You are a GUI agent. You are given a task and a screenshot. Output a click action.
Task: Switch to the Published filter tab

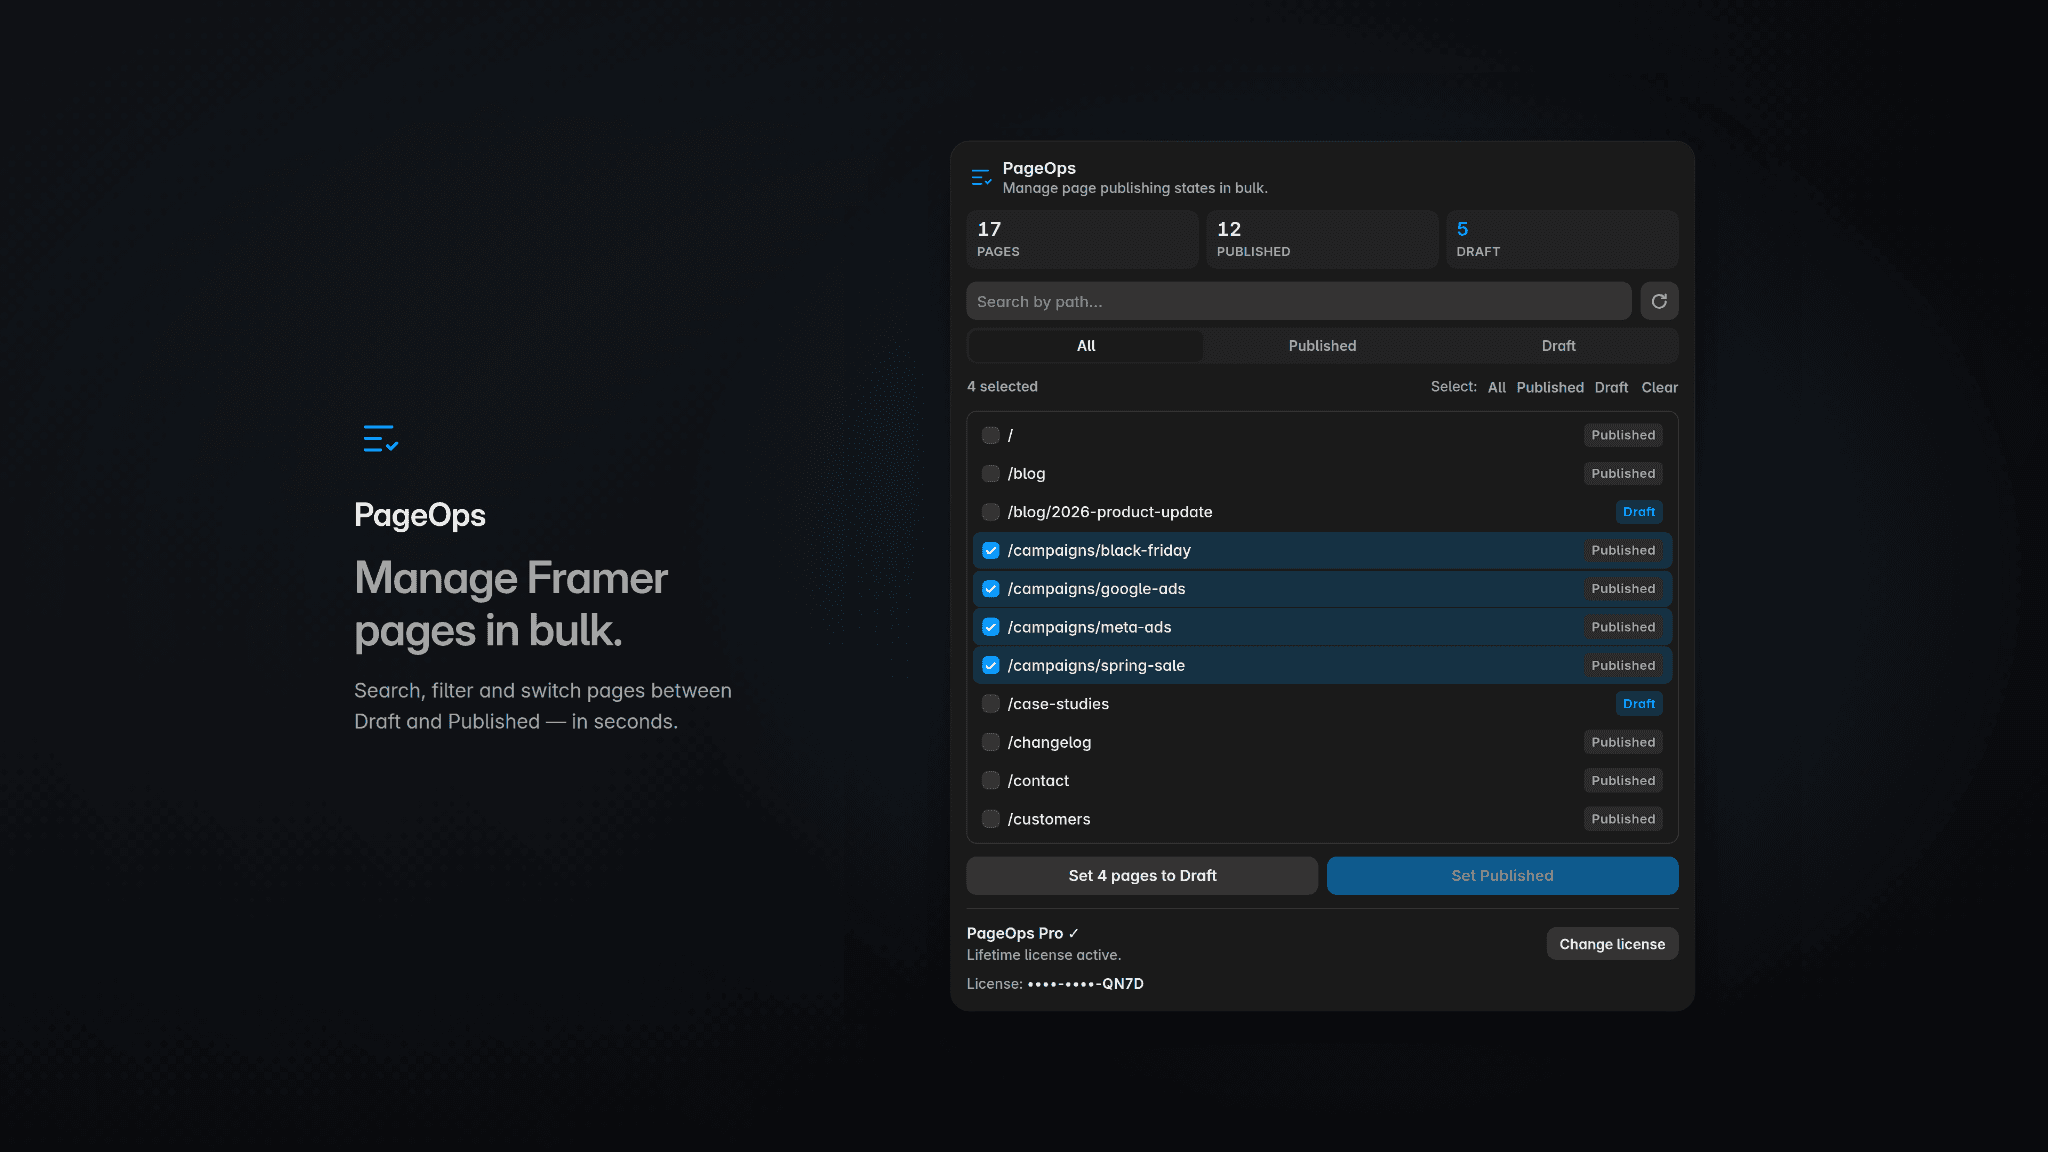(x=1322, y=346)
